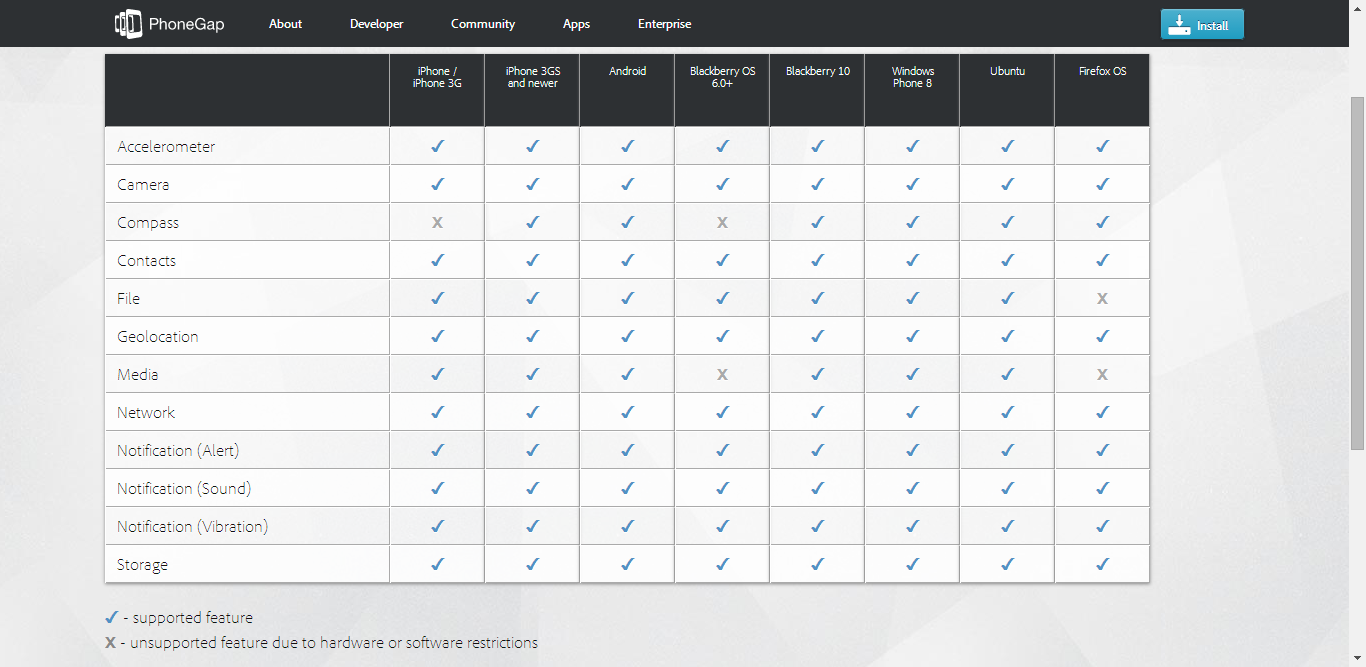
Task: Click the page vertical scrollbar thumb
Action: pyautogui.click(x=1357, y=273)
